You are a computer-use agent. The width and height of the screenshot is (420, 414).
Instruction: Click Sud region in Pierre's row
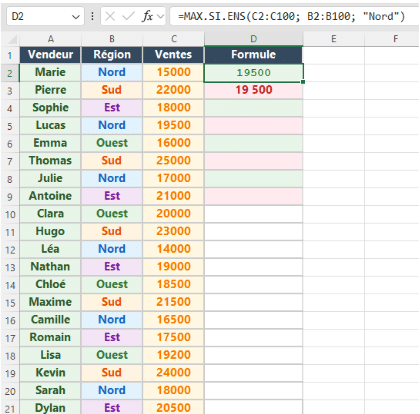pos(112,90)
